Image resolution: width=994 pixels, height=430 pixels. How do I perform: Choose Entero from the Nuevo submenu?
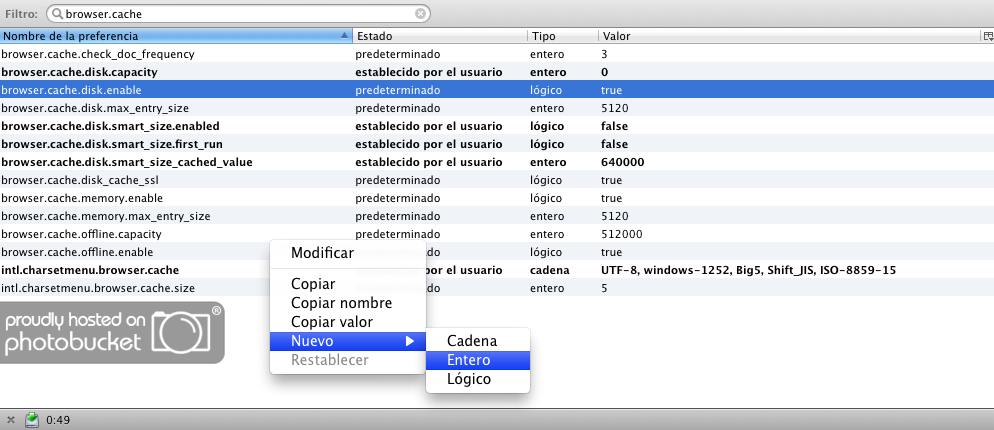(469, 360)
